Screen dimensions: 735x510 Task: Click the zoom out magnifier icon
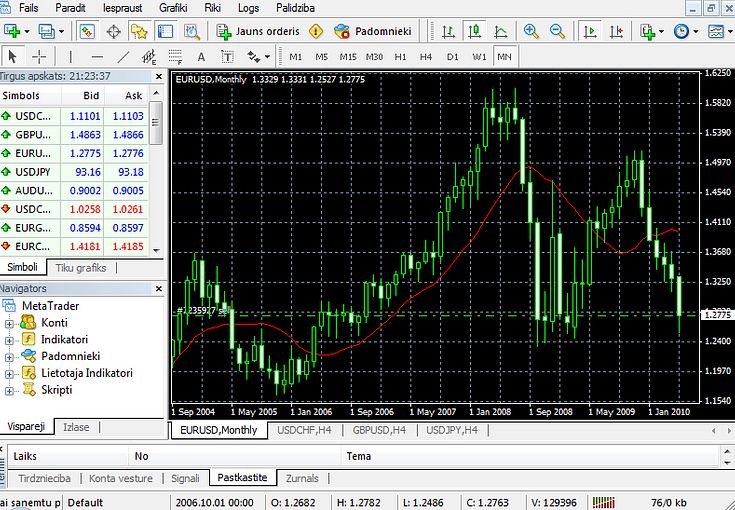pyautogui.click(x=555, y=31)
